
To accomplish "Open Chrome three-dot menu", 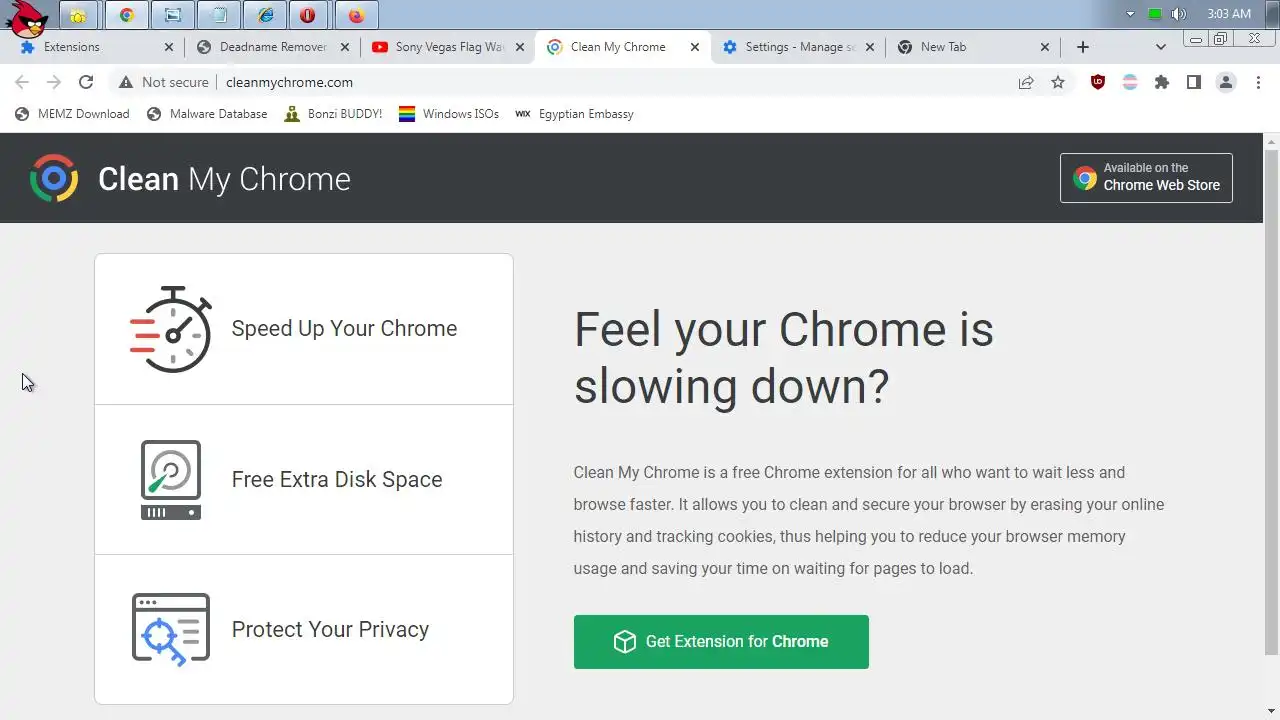I will pyautogui.click(x=1258, y=83).
